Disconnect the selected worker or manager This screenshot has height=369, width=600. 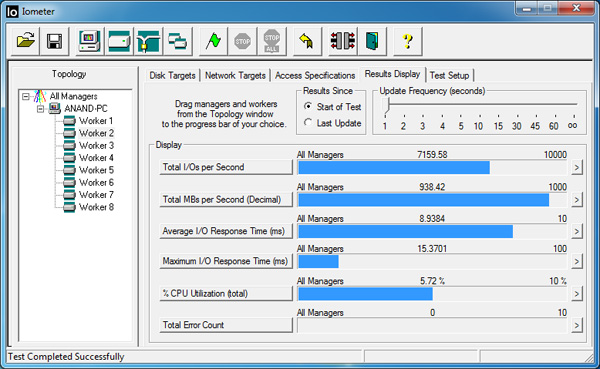tap(343, 41)
